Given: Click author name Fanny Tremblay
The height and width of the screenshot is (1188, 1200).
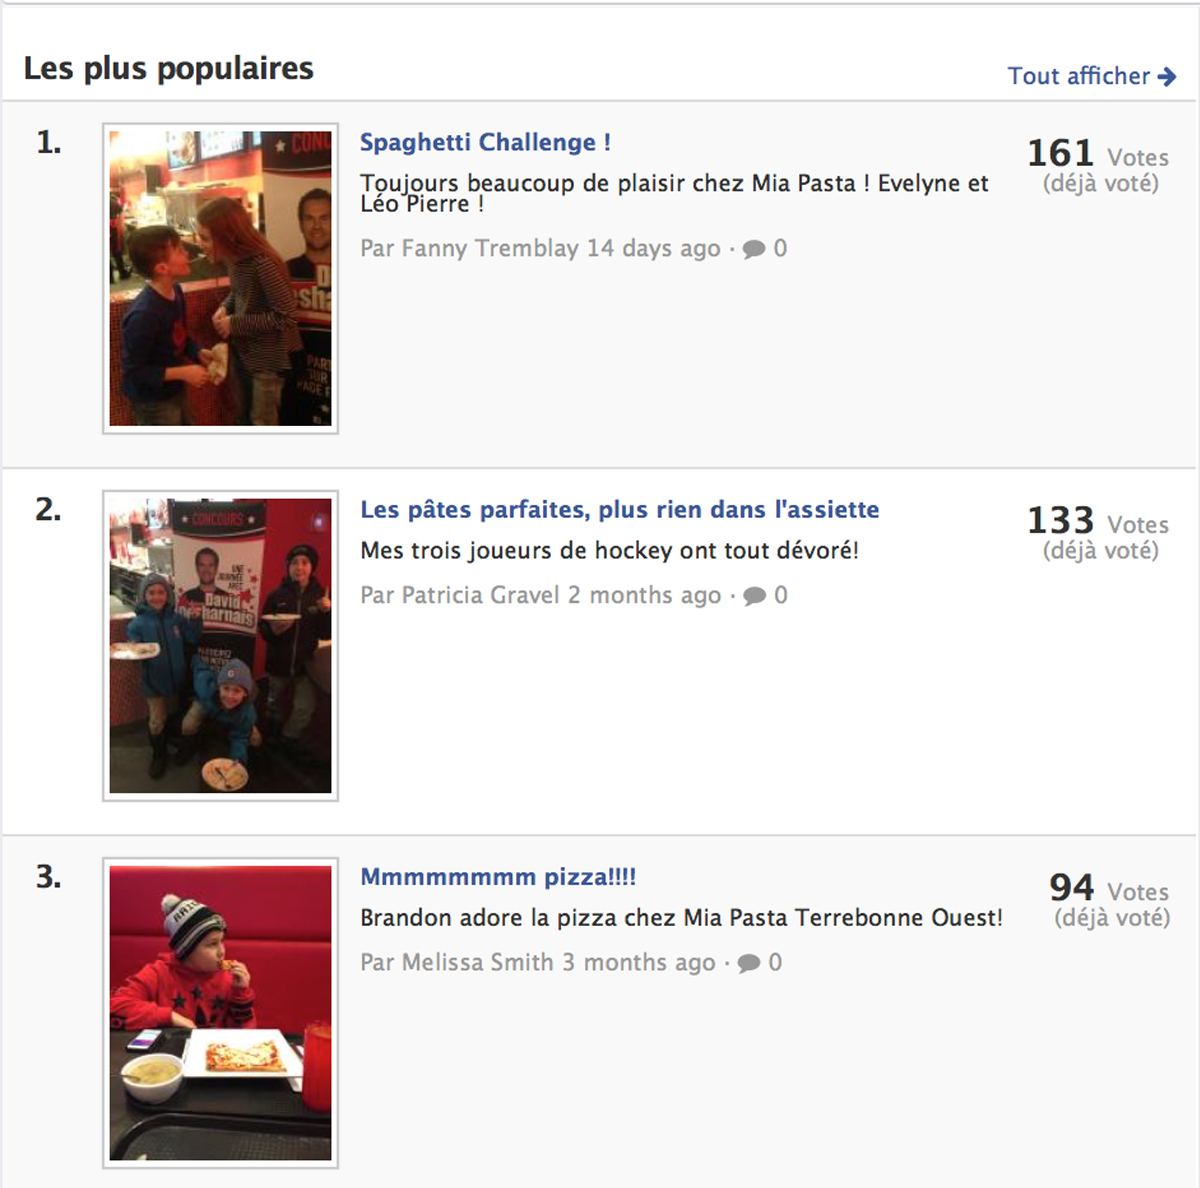Looking at the screenshot, I should [x=490, y=248].
